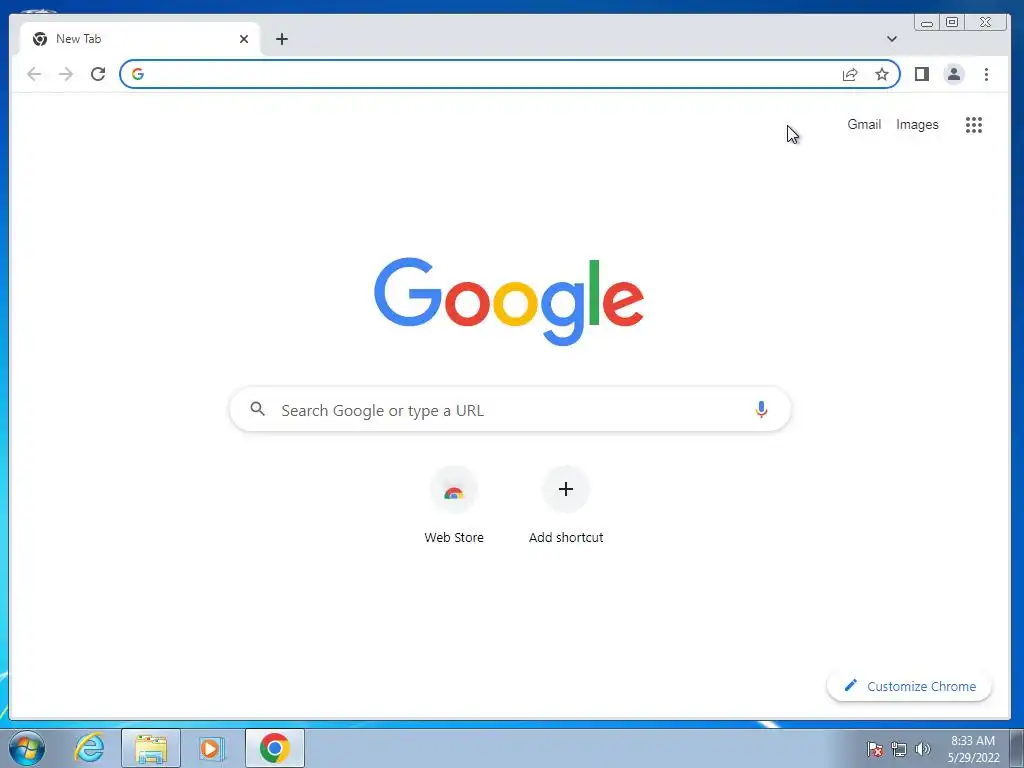
Task: Click the forward navigation arrow
Action: 66,74
